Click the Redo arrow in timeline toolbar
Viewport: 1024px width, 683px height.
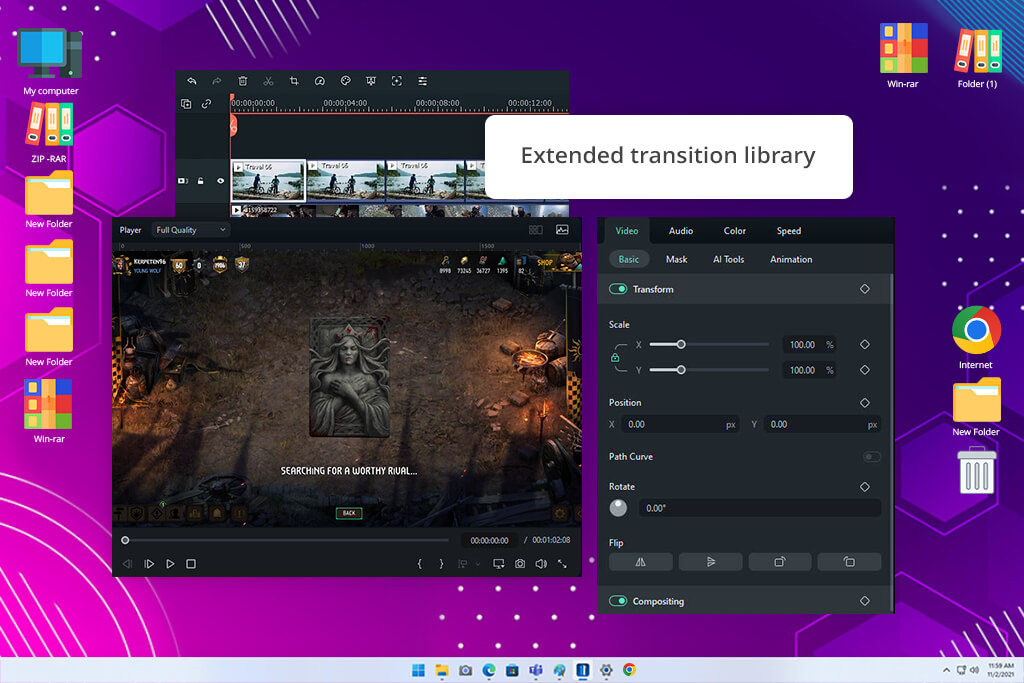pyautogui.click(x=217, y=81)
